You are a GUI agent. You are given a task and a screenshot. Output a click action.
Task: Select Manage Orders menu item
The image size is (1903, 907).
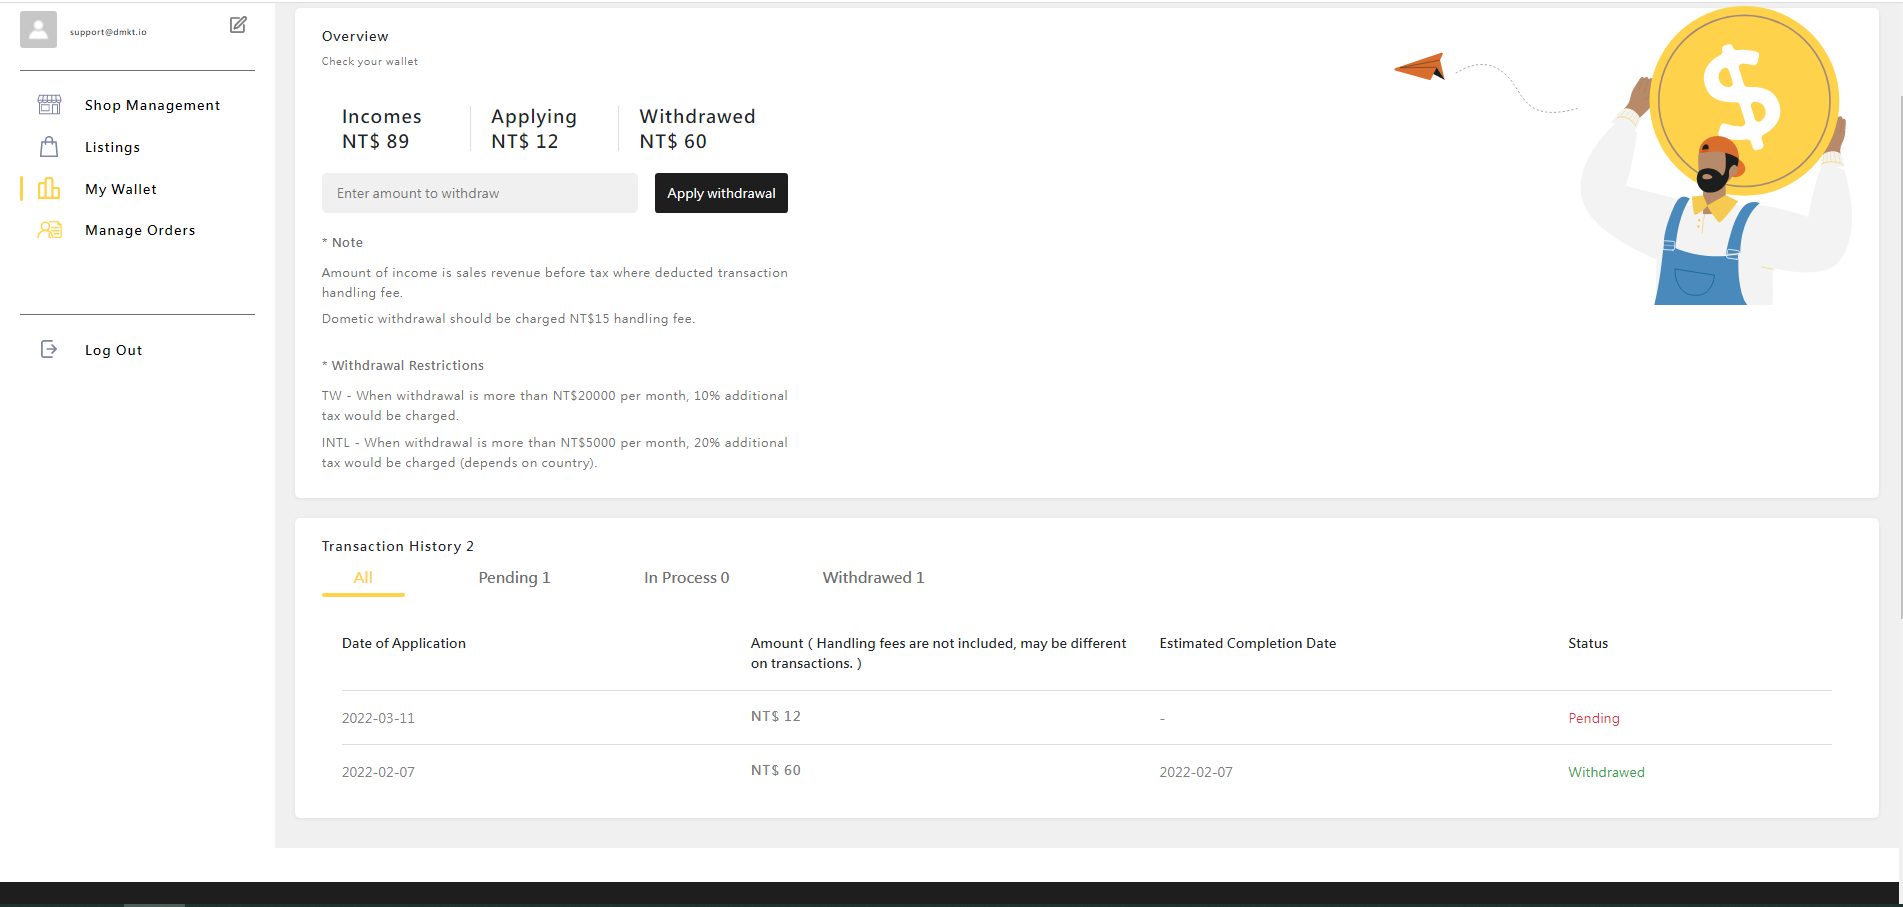[140, 230]
